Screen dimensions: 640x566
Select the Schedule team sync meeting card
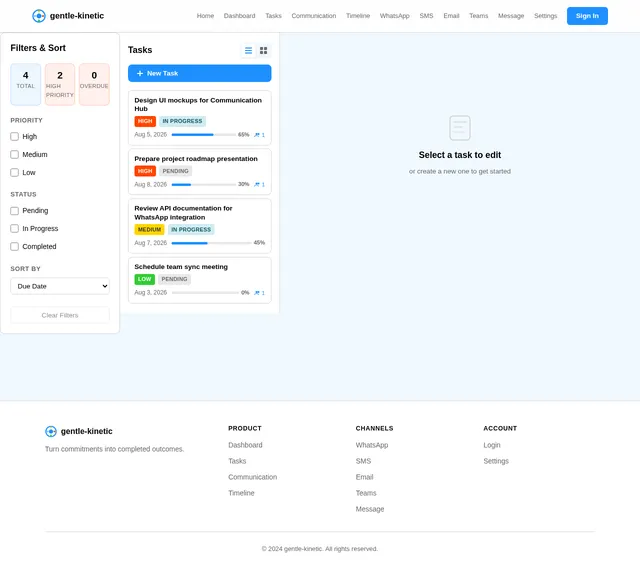click(x=200, y=280)
